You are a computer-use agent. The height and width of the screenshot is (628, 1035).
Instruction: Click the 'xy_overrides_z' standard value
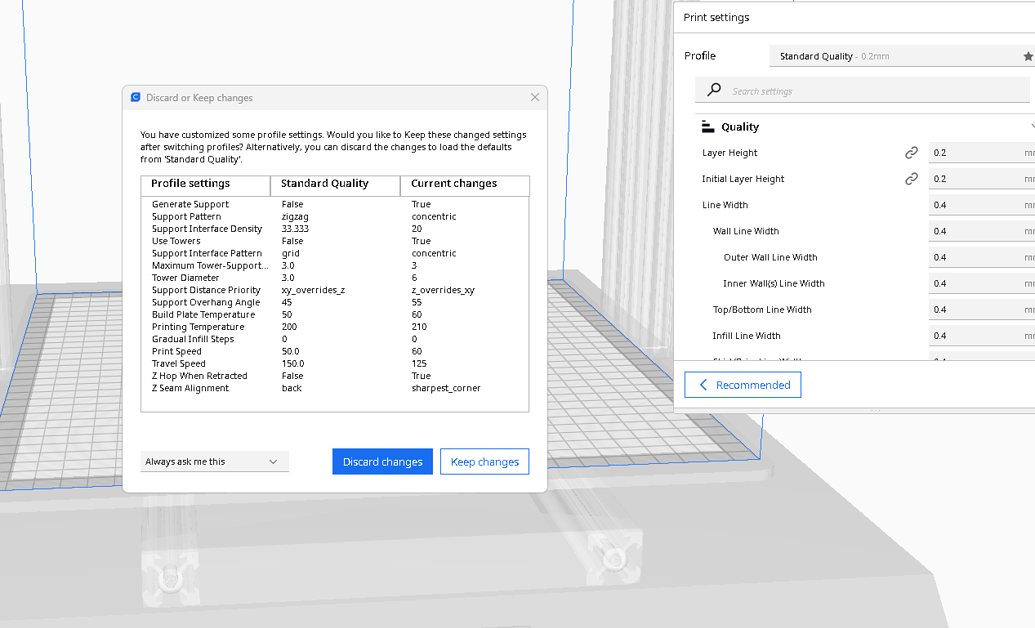(314, 290)
